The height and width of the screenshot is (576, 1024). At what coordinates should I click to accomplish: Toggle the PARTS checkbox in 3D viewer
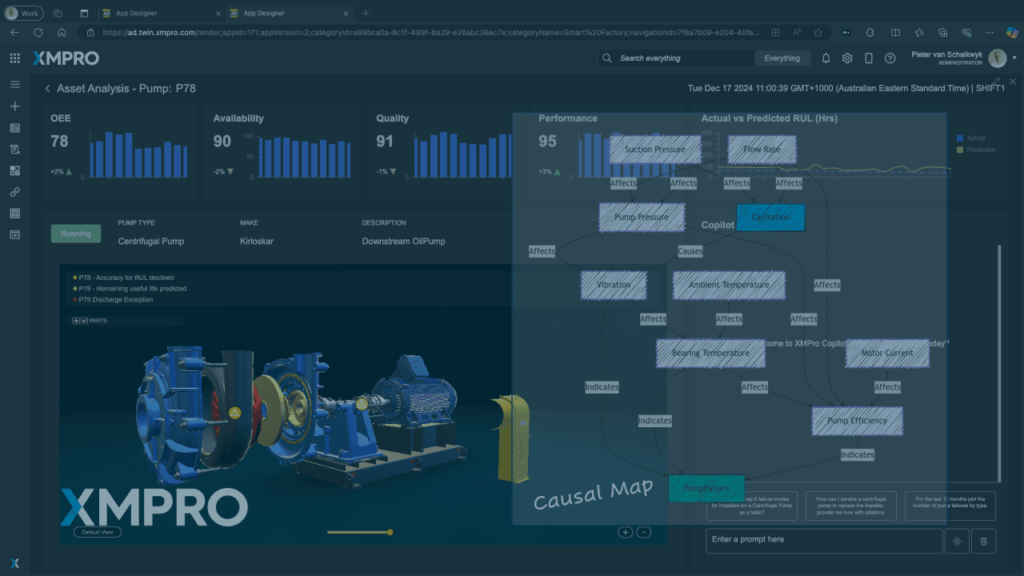pyautogui.click(x=84, y=321)
